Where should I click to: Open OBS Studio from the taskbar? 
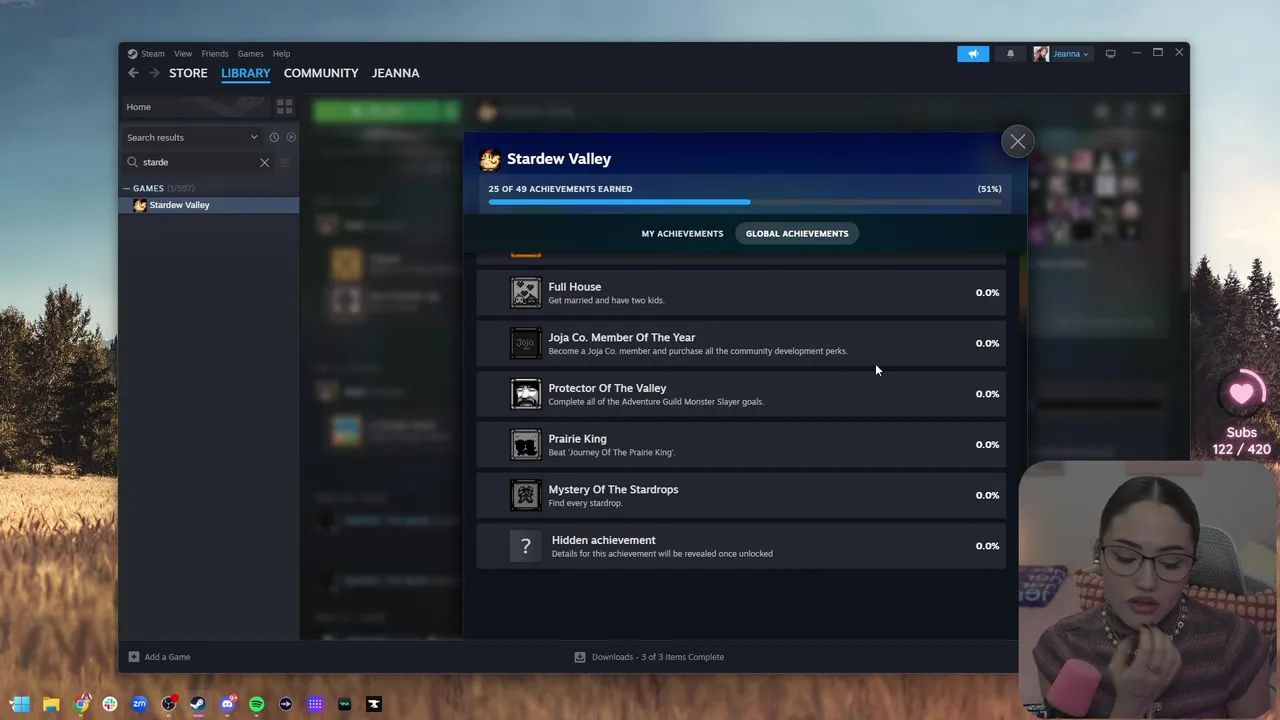coord(169,704)
